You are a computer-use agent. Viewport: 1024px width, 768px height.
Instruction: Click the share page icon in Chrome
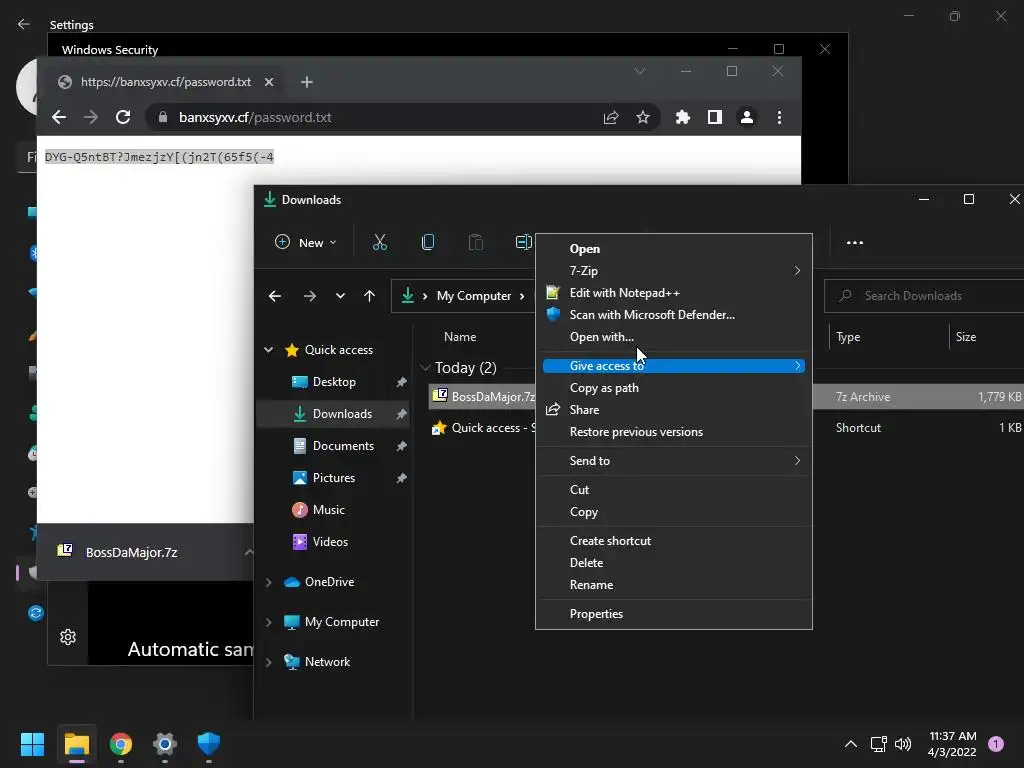click(611, 117)
